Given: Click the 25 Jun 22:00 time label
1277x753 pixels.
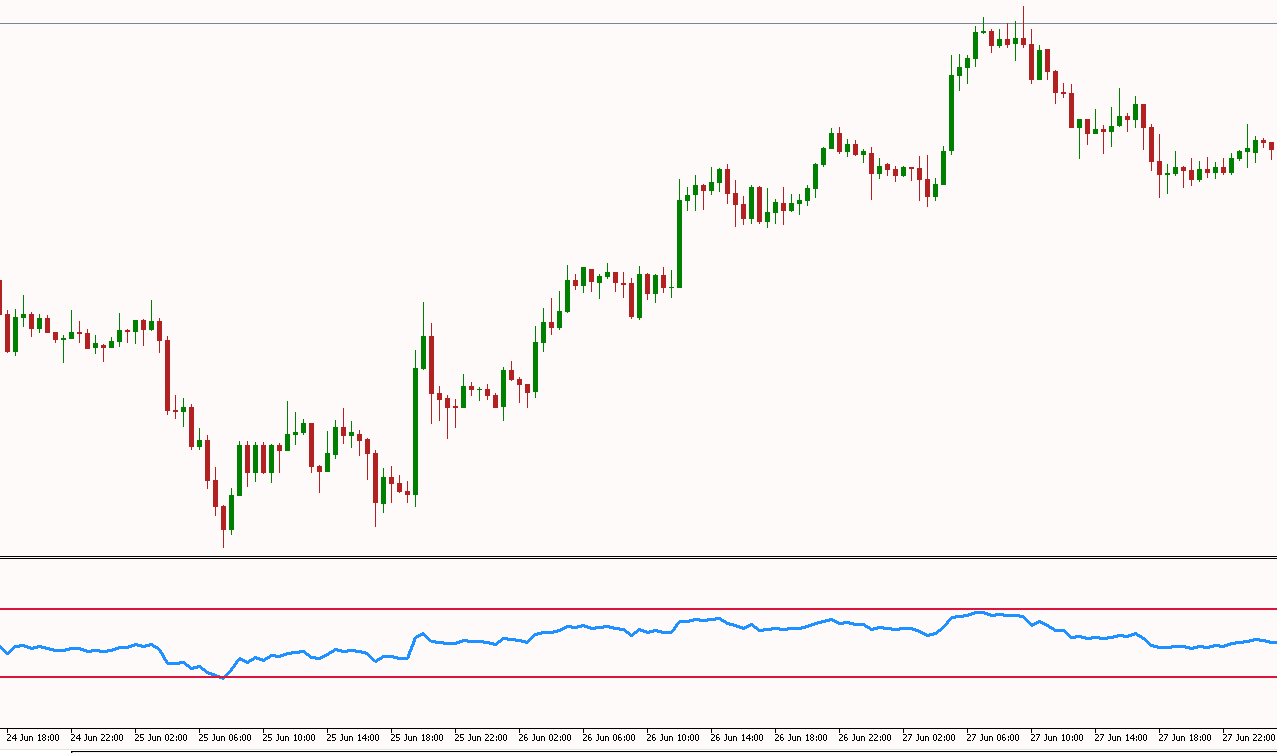Looking at the screenshot, I should tap(481, 738).
